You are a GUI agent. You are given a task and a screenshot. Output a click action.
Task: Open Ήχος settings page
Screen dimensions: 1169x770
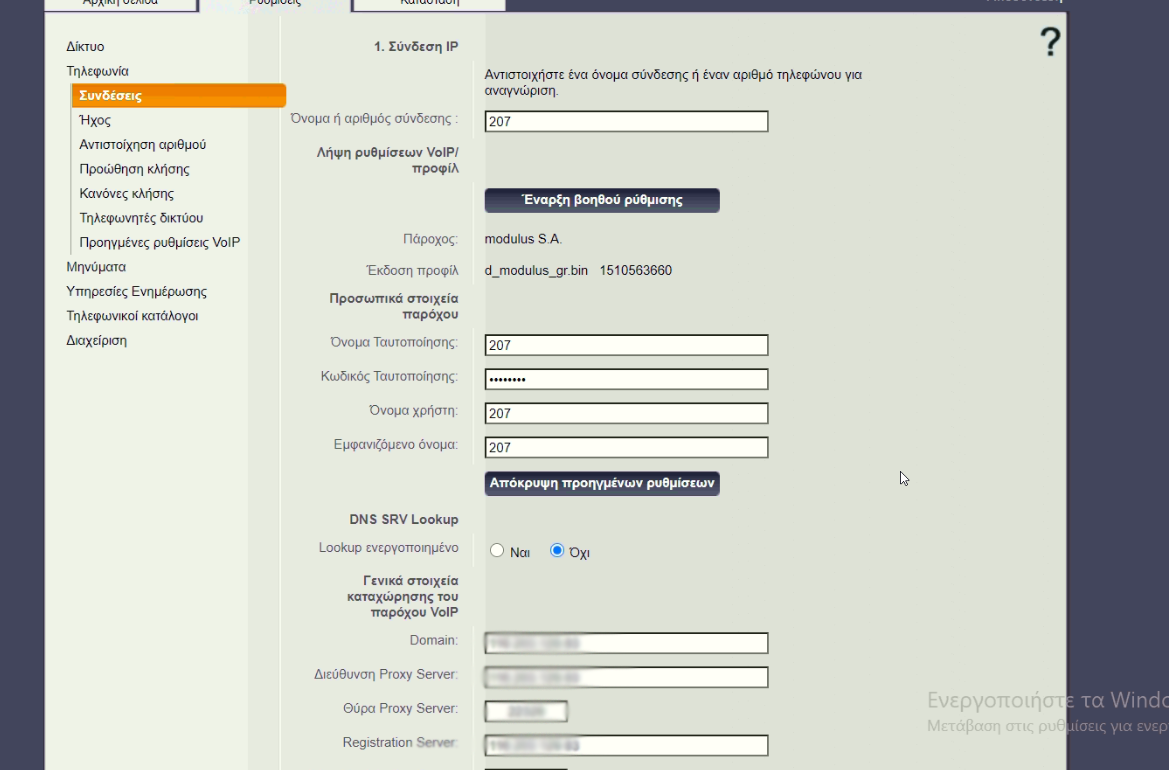[95, 120]
